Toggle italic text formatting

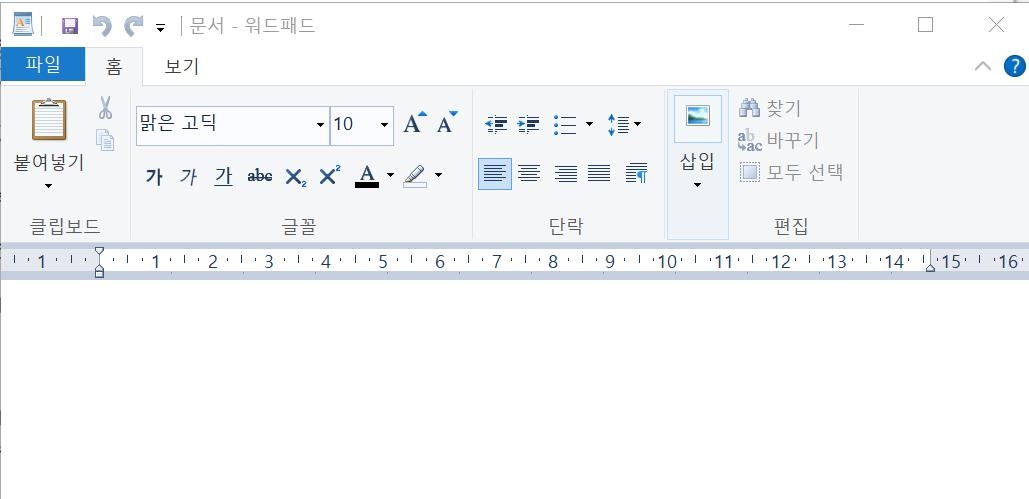pos(188,177)
